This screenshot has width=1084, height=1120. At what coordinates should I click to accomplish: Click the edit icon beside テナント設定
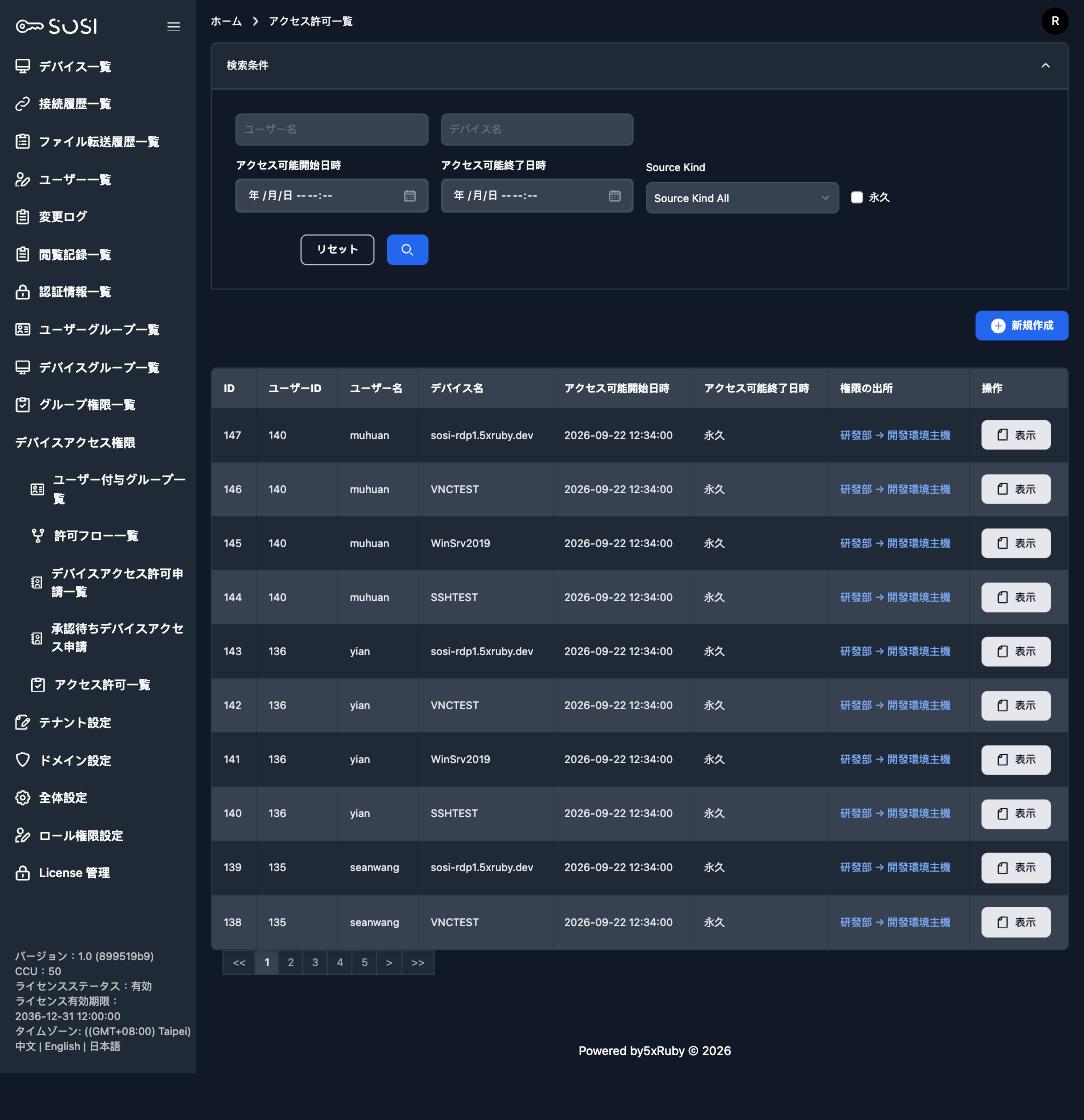coord(23,723)
